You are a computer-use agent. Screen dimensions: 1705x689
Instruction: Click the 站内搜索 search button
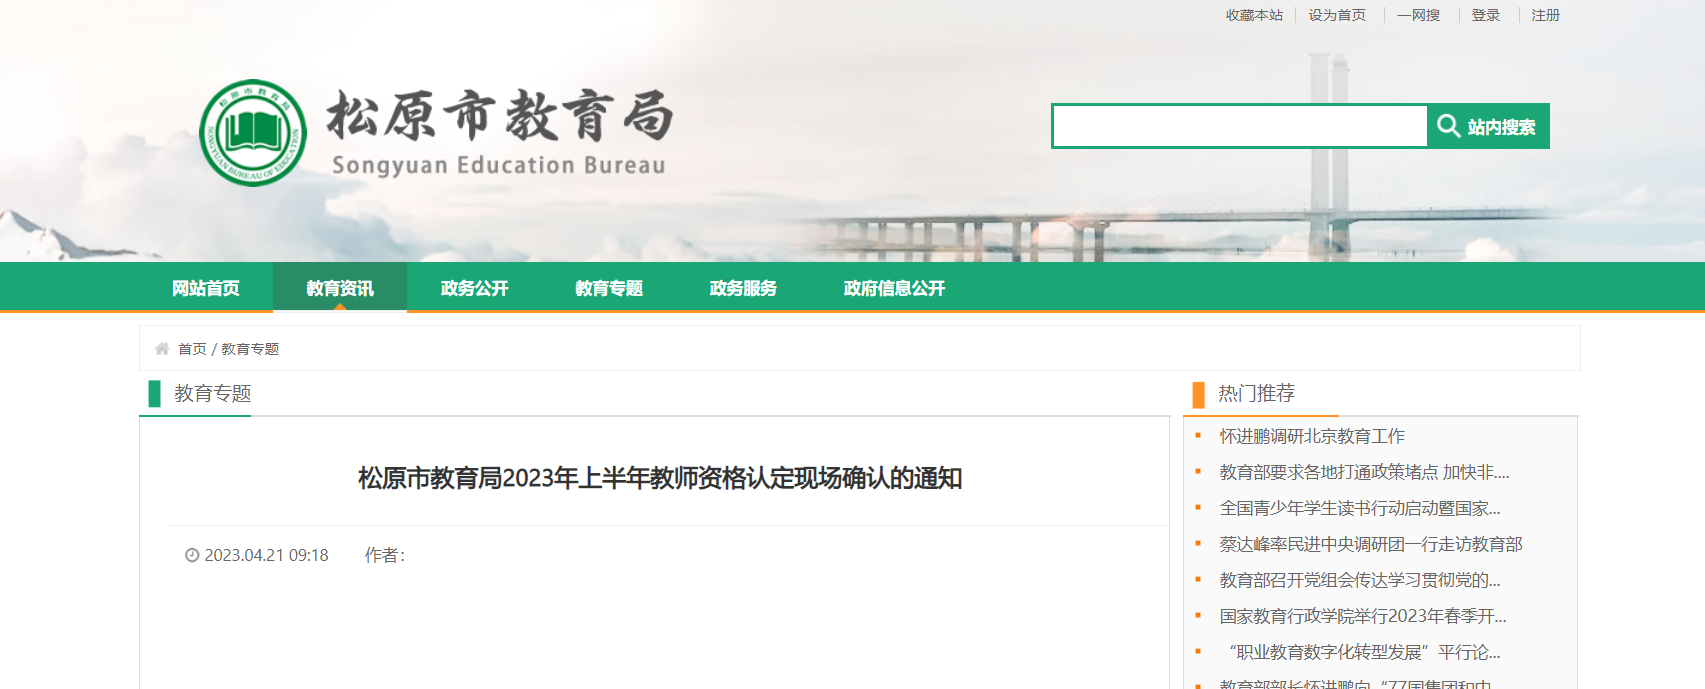[1488, 126]
